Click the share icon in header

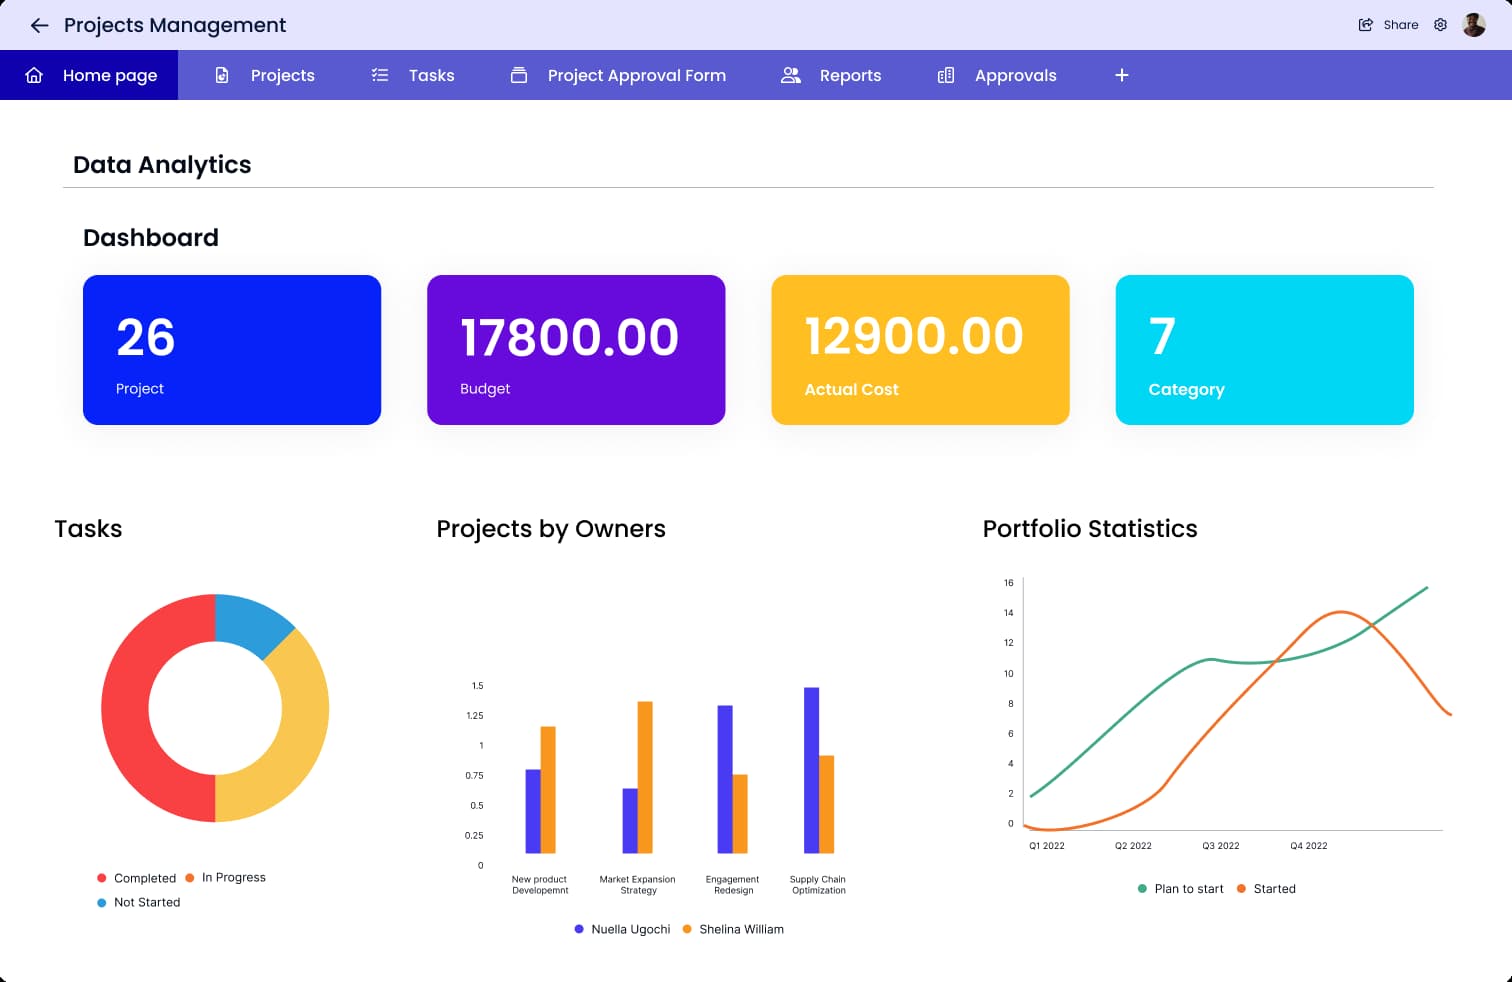click(x=1365, y=25)
